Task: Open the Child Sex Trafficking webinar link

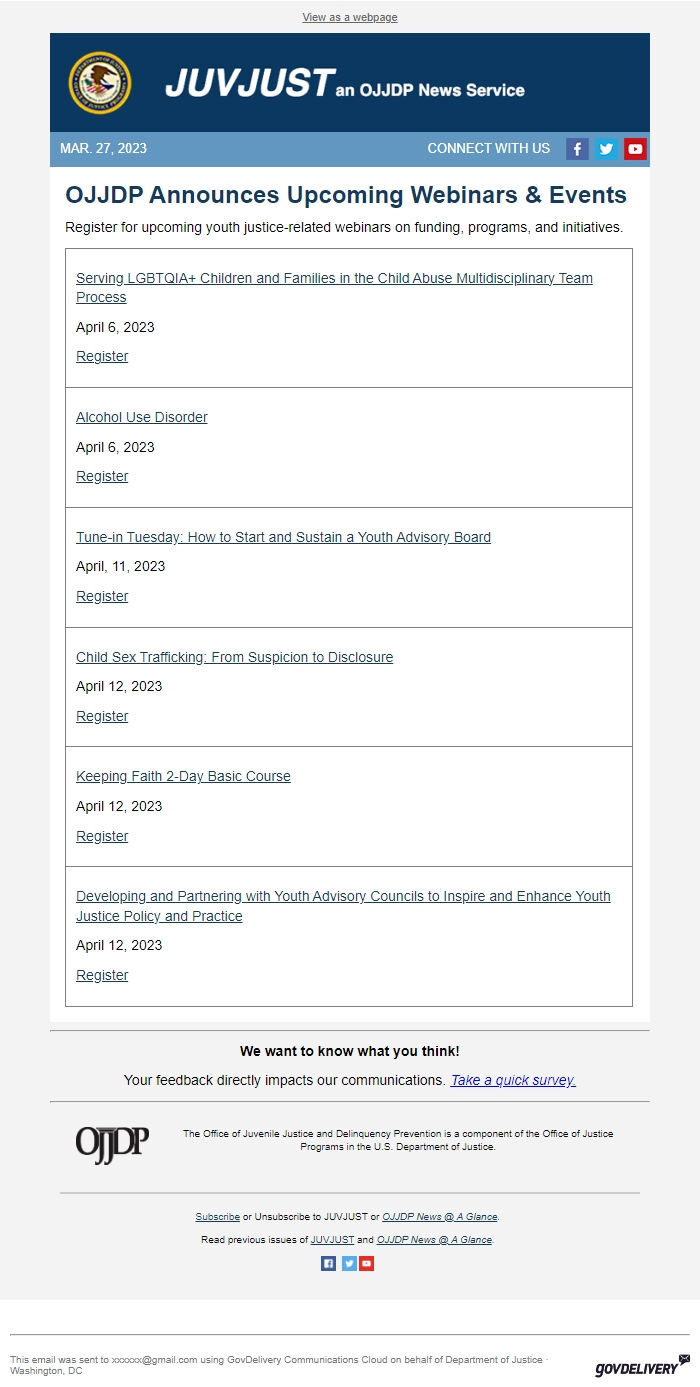Action: point(234,657)
